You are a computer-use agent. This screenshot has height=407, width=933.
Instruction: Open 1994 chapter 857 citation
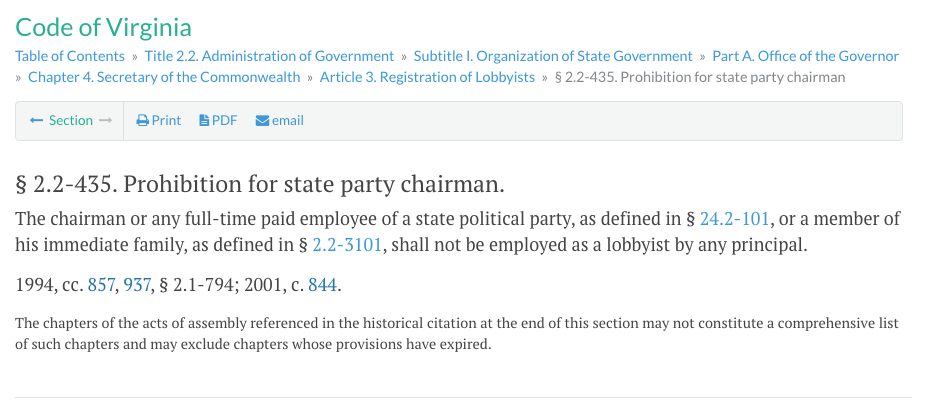click(101, 286)
